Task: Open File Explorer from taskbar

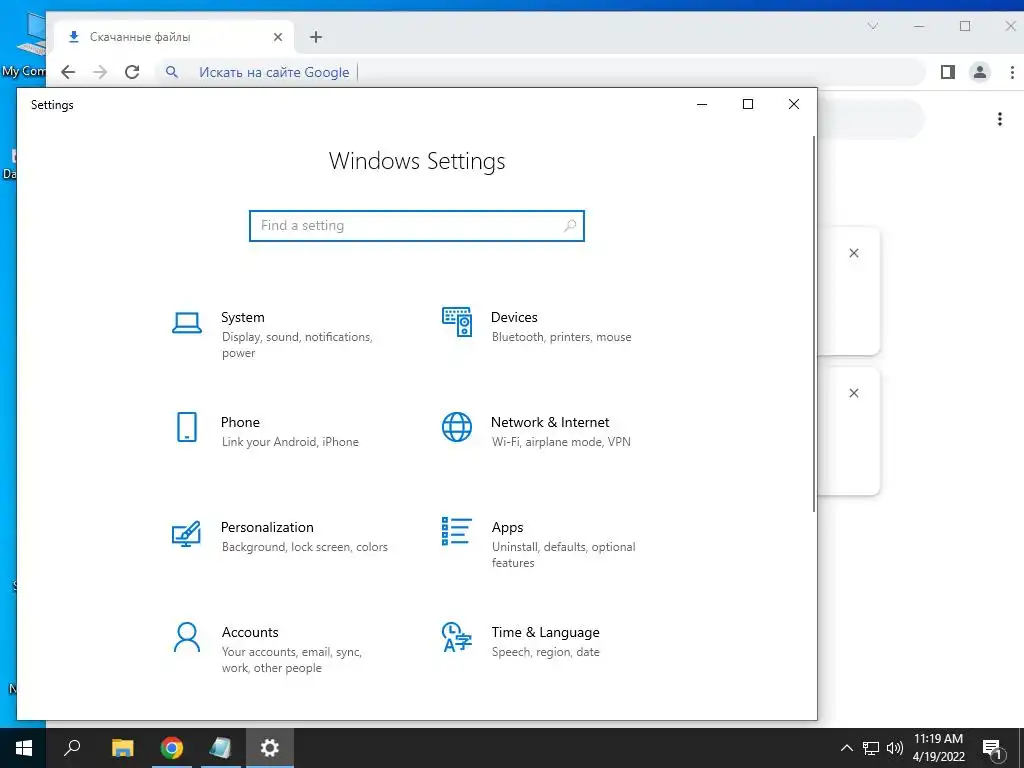Action: pyautogui.click(x=122, y=748)
